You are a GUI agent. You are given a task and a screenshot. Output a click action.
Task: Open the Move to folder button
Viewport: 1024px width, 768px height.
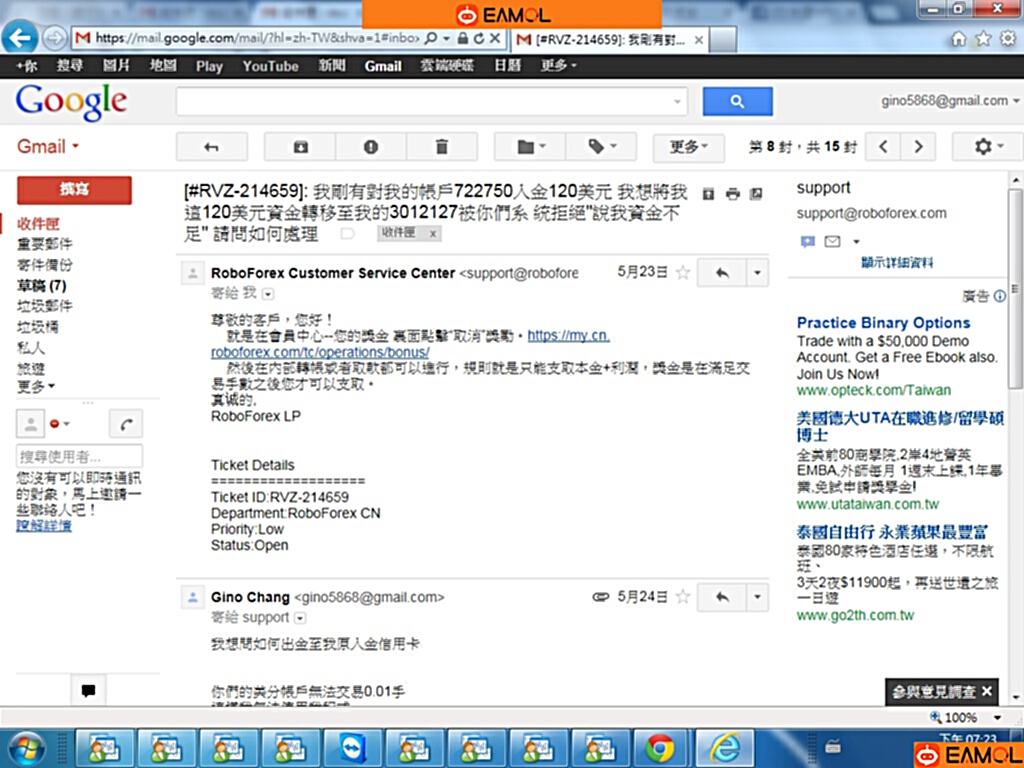pos(530,147)
